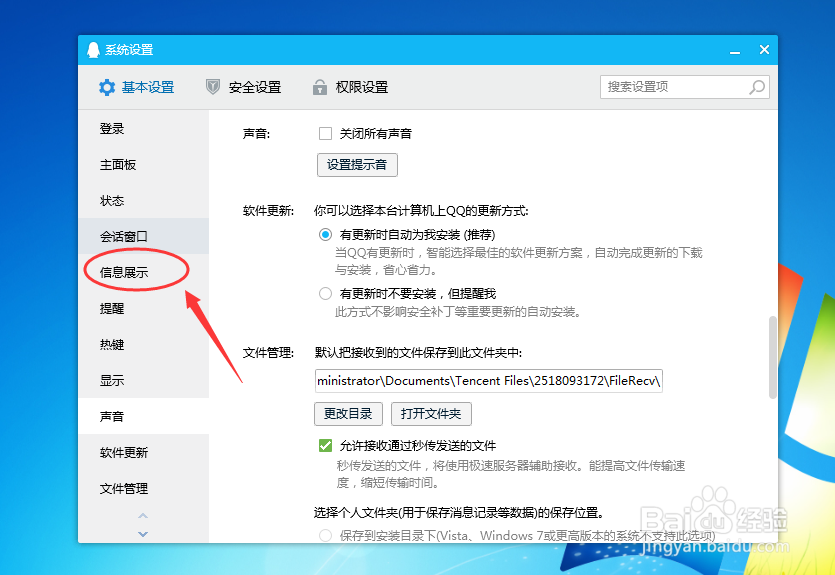The image size is (835, 575).
Task: Click the shield icon beside 安全设置
Action: tap(213, 87)
